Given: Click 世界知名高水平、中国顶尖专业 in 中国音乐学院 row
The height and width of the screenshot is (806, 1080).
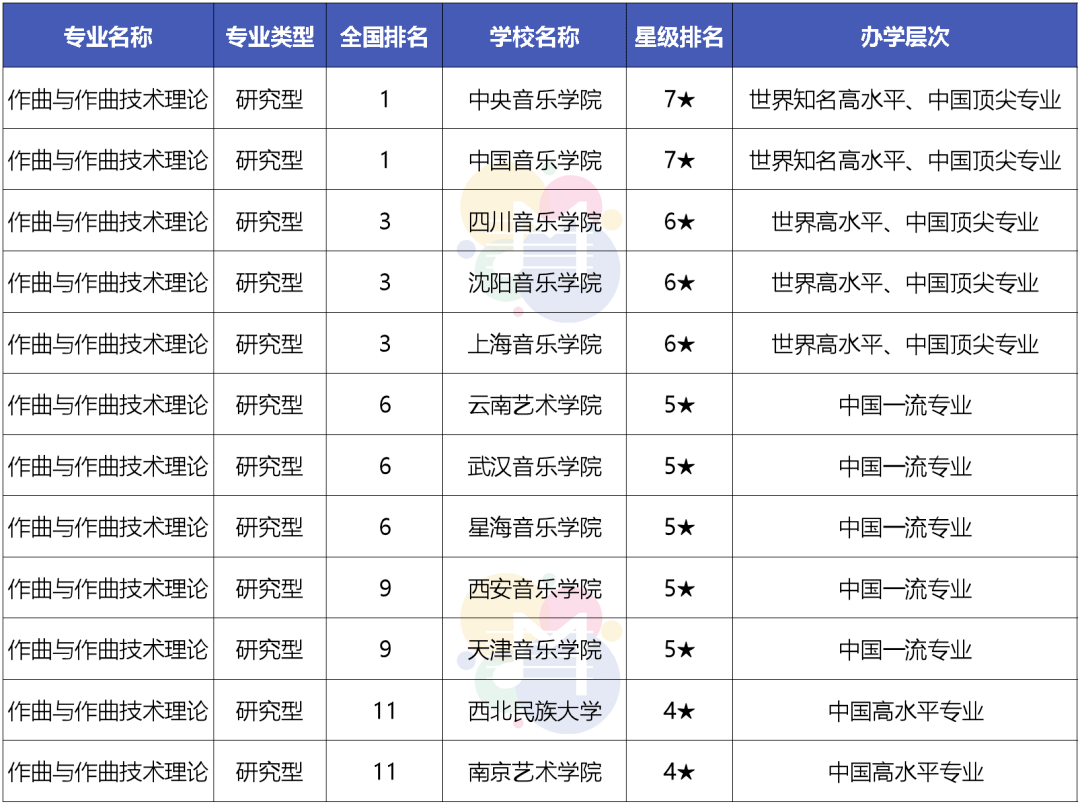Looking at the screenshot, I should point(905,161).
